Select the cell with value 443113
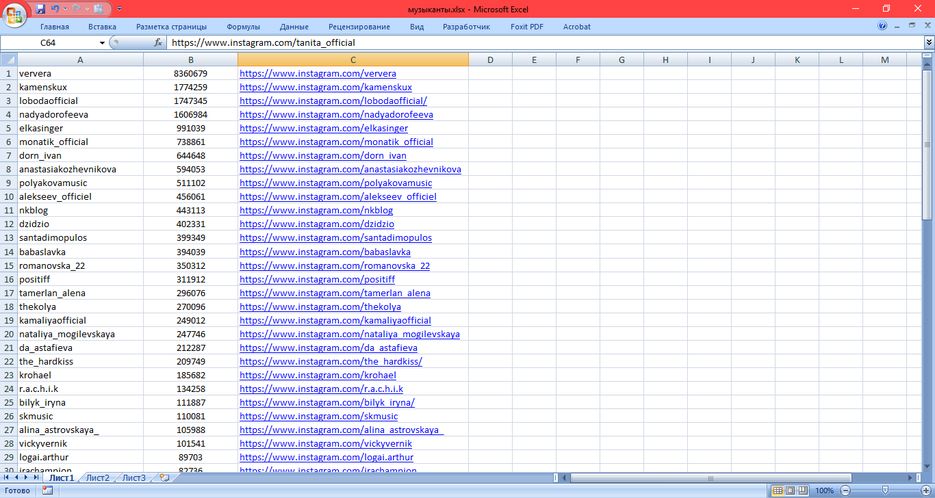Viewport: 935px width, 498px height. (190, 211)
